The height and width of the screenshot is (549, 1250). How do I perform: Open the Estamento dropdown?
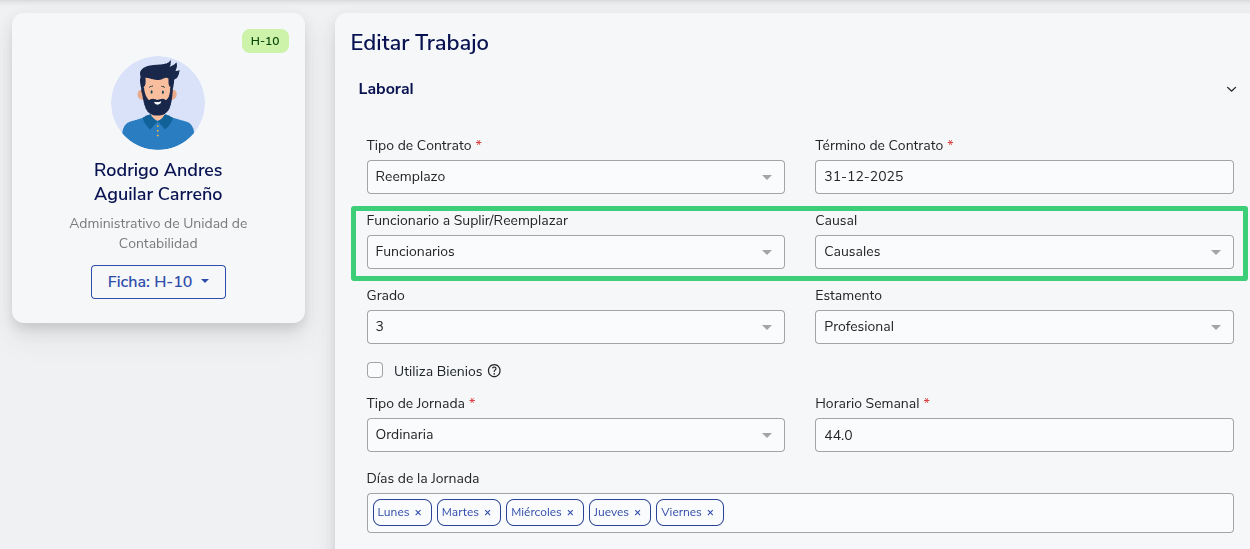tap(1024, 327)
